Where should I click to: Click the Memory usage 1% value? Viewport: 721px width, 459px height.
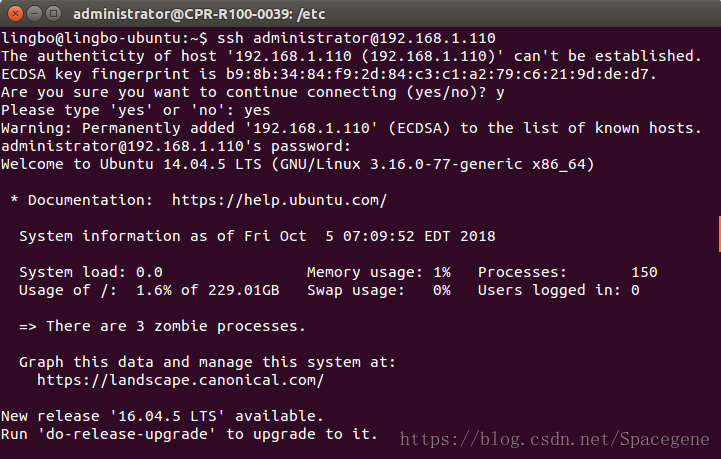click(442, 272)
